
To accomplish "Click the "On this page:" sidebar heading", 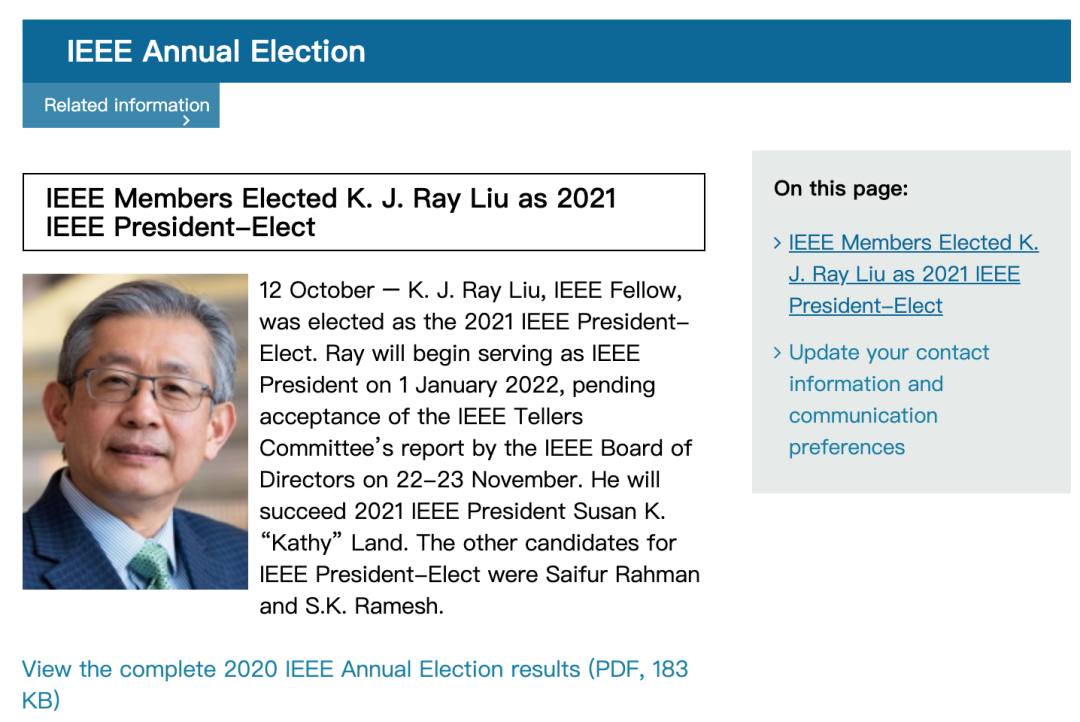I will pos(840,188).
